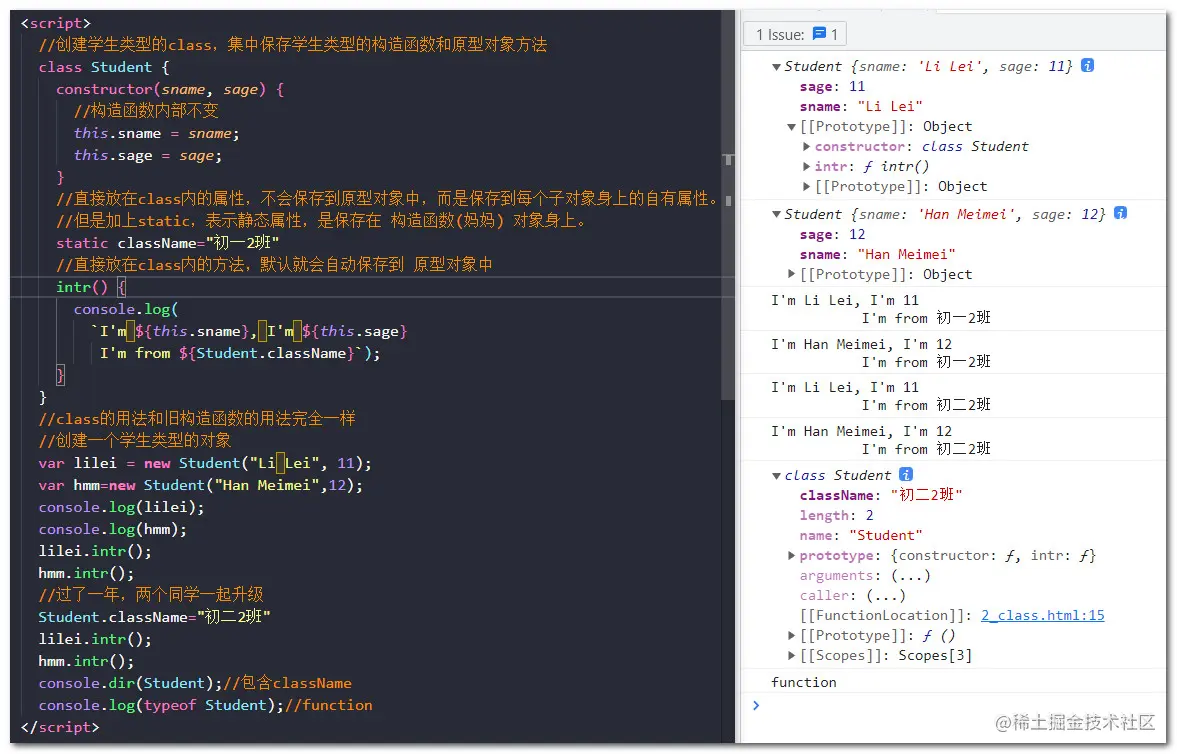Click the intr() method definition line
Viewport: 1177px width, 754px height.
(x=91, y=287)
